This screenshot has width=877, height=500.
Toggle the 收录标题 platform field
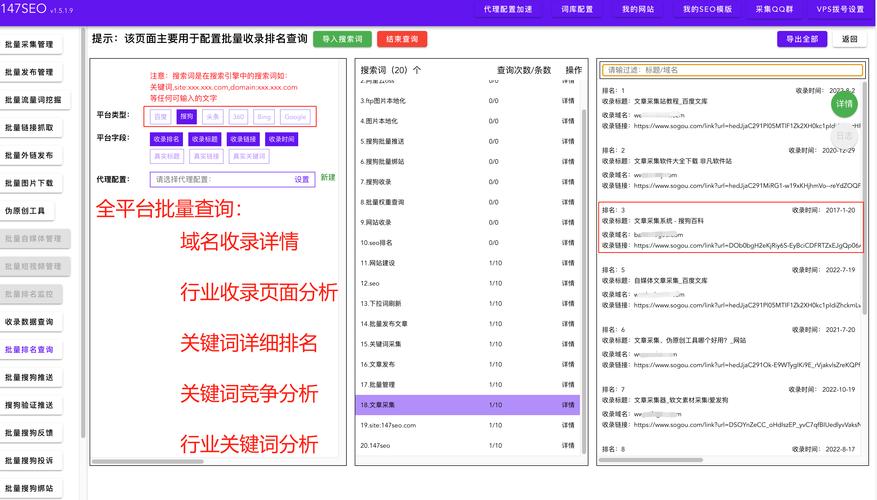tap(205, 139)
